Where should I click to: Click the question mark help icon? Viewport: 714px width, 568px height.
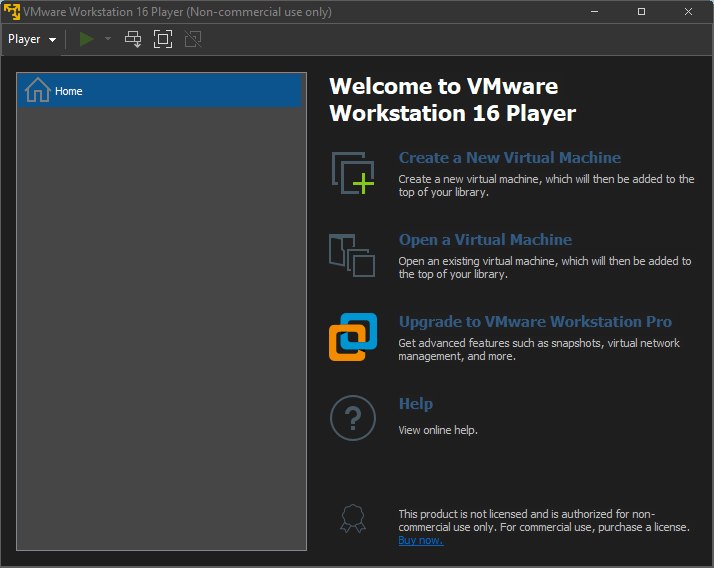click(353, 418)
